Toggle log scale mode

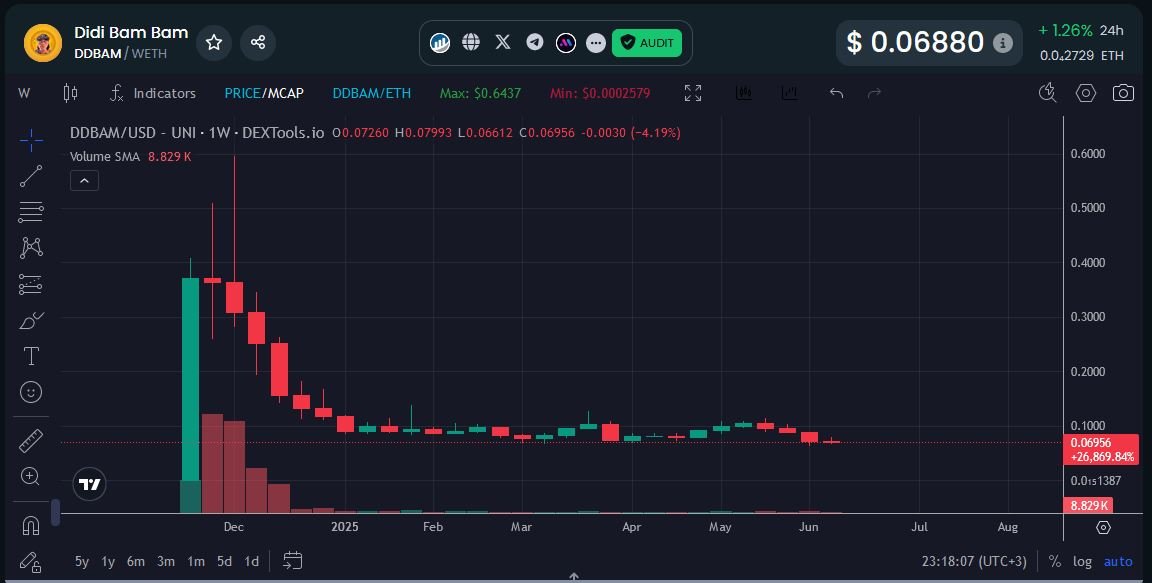pyautogui.click(x=1082, y=562)
